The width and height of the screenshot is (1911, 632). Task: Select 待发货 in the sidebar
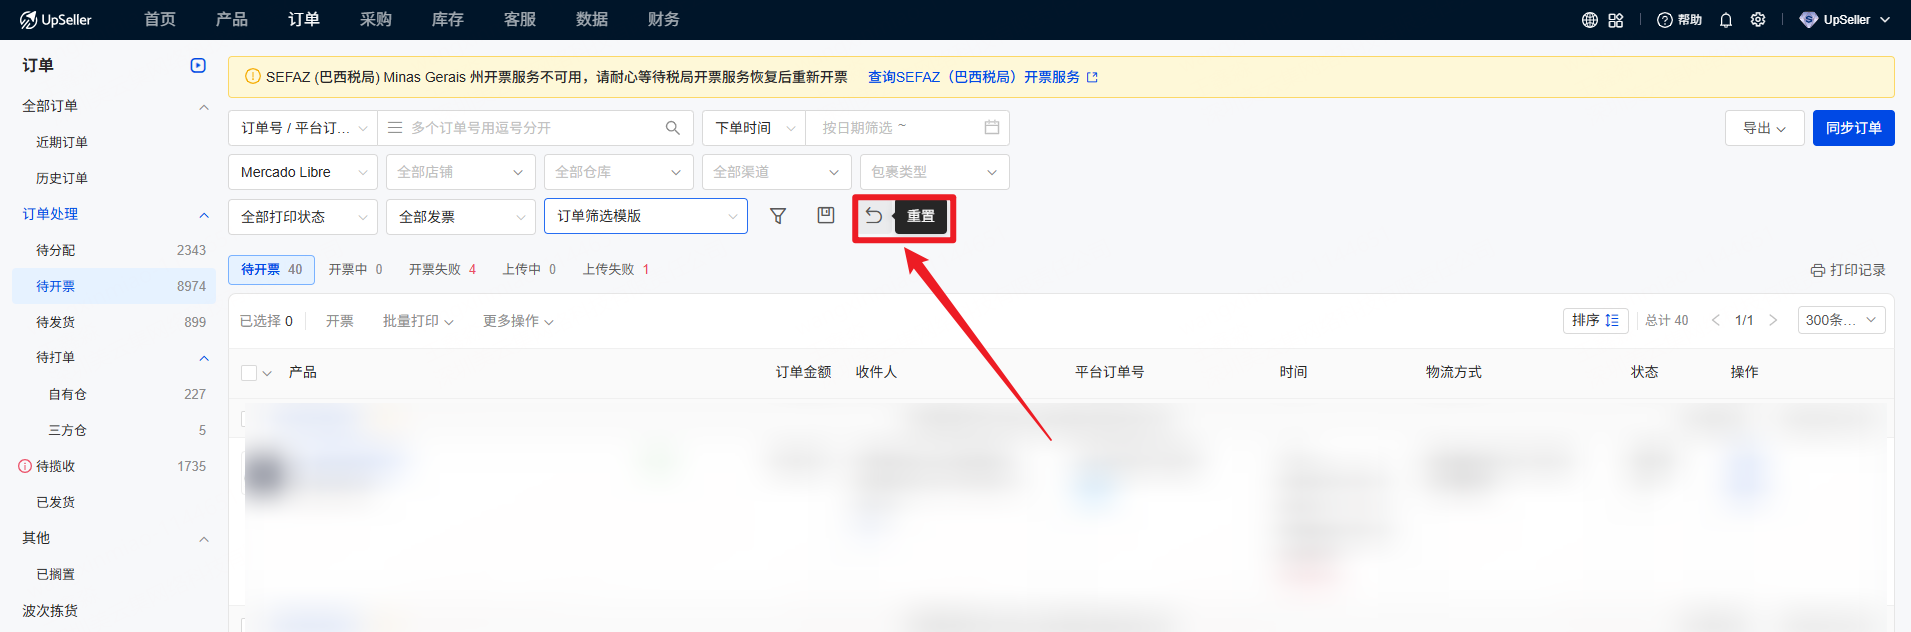[56, 322]
